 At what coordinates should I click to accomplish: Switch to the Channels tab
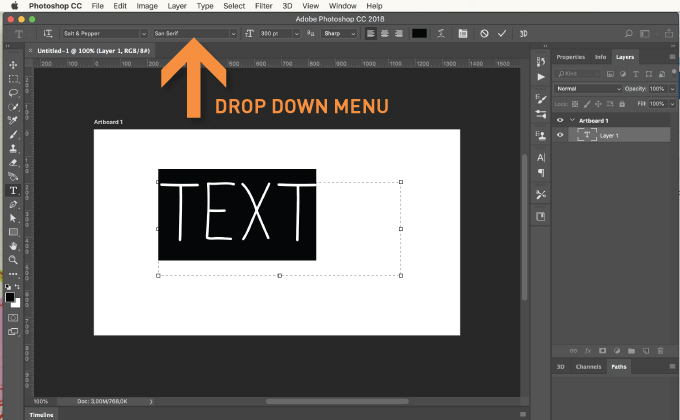pyautogui.click(x=588, y=367)
